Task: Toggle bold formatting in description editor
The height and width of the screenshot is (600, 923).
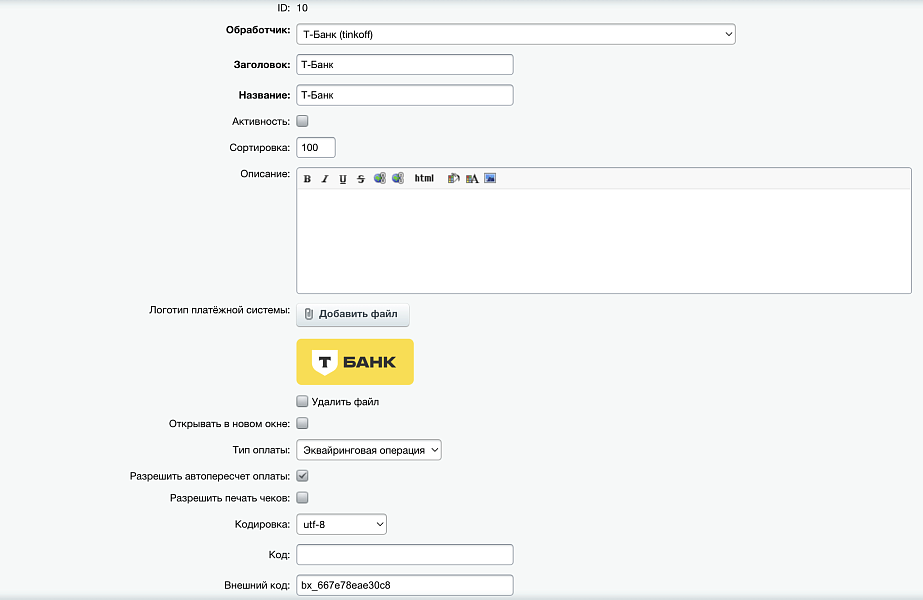Action: point(307,179)
